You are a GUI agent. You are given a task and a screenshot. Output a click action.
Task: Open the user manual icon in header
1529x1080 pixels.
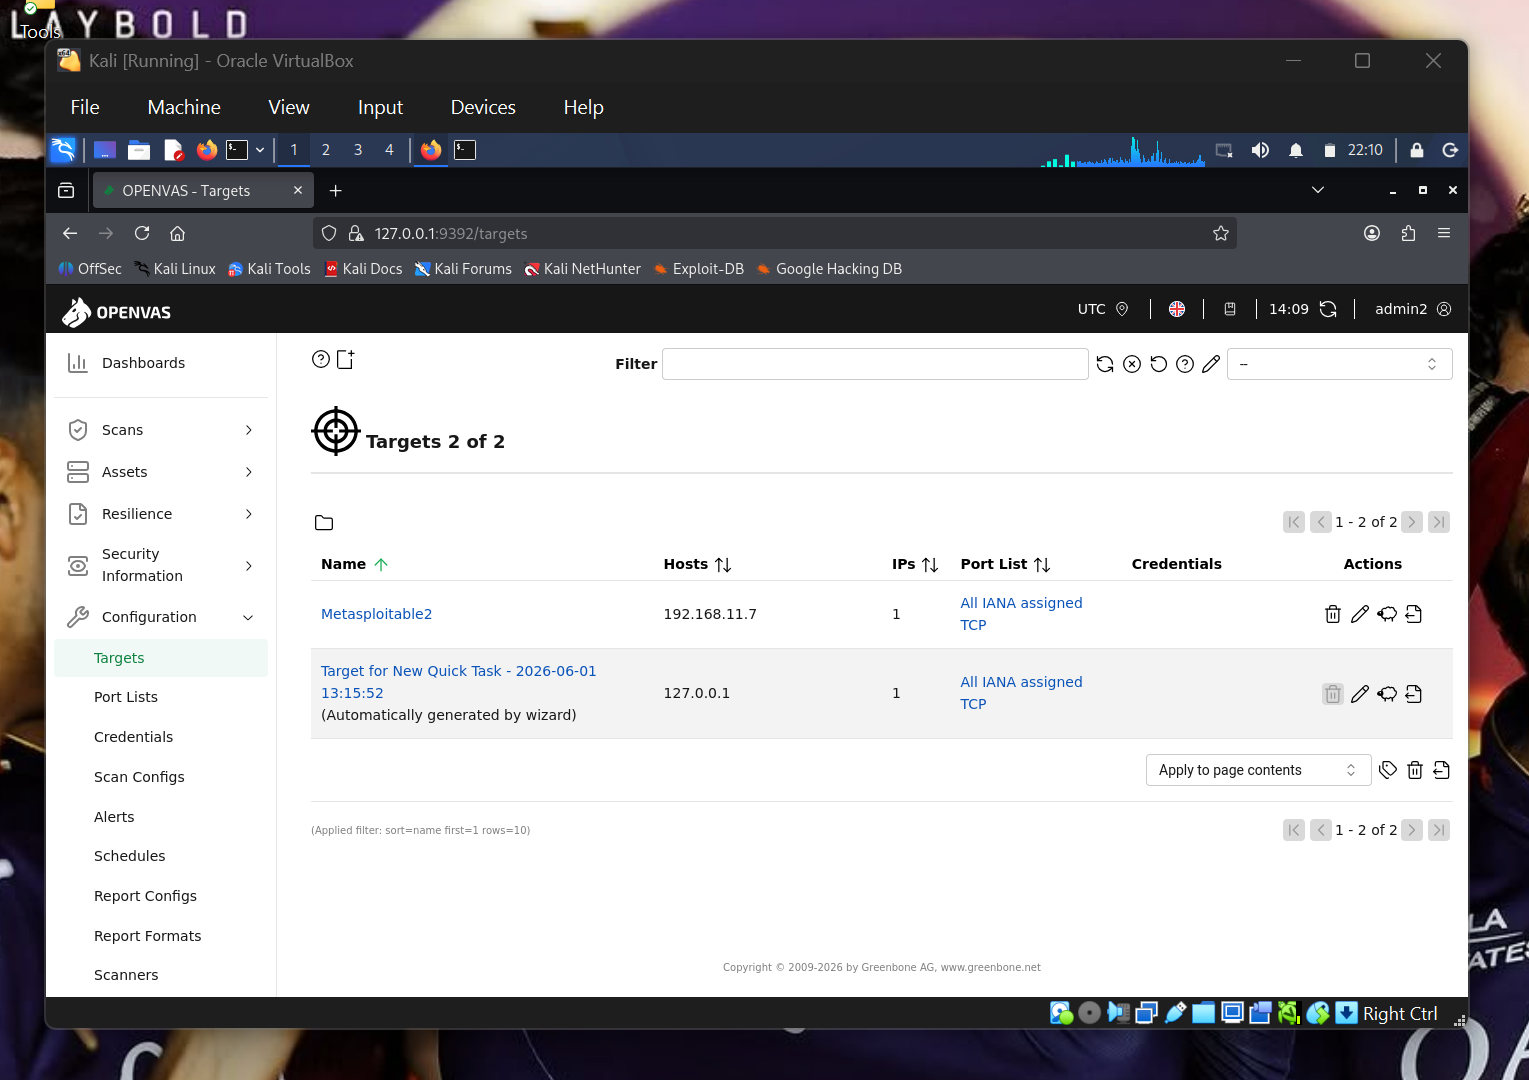point(1230,309)
